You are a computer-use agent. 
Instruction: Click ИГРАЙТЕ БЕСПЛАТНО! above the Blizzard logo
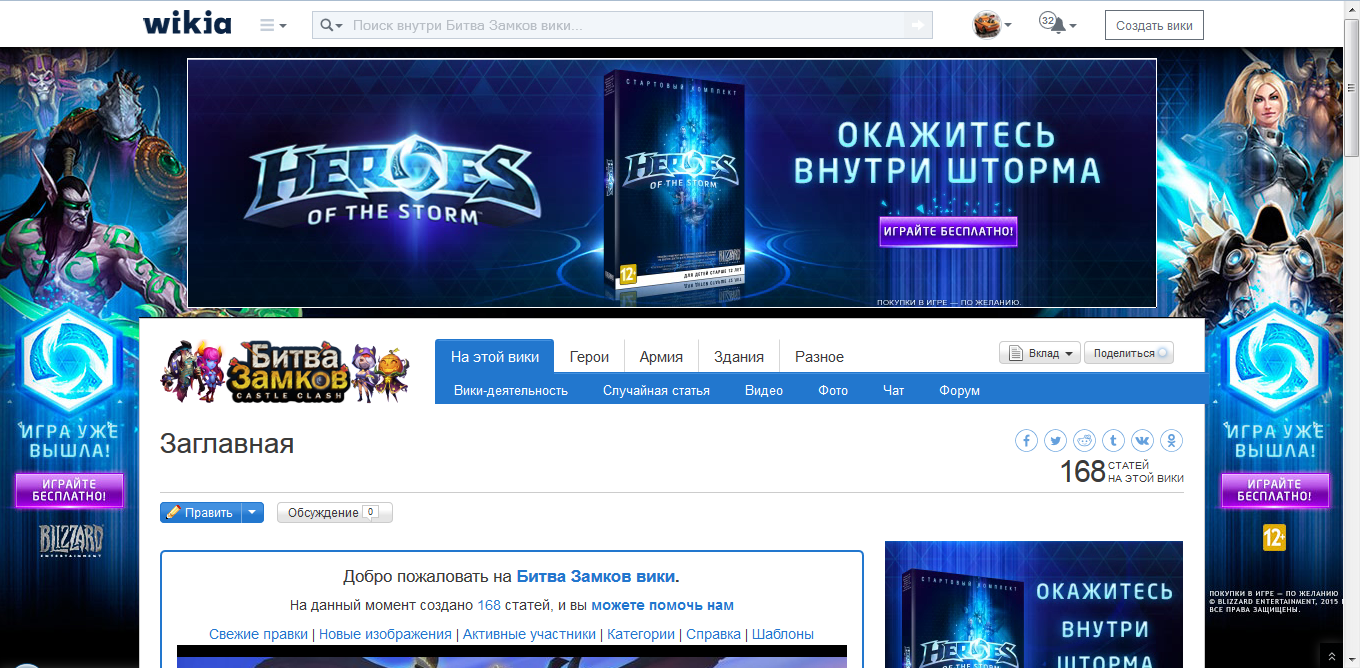tap(69, 490)
